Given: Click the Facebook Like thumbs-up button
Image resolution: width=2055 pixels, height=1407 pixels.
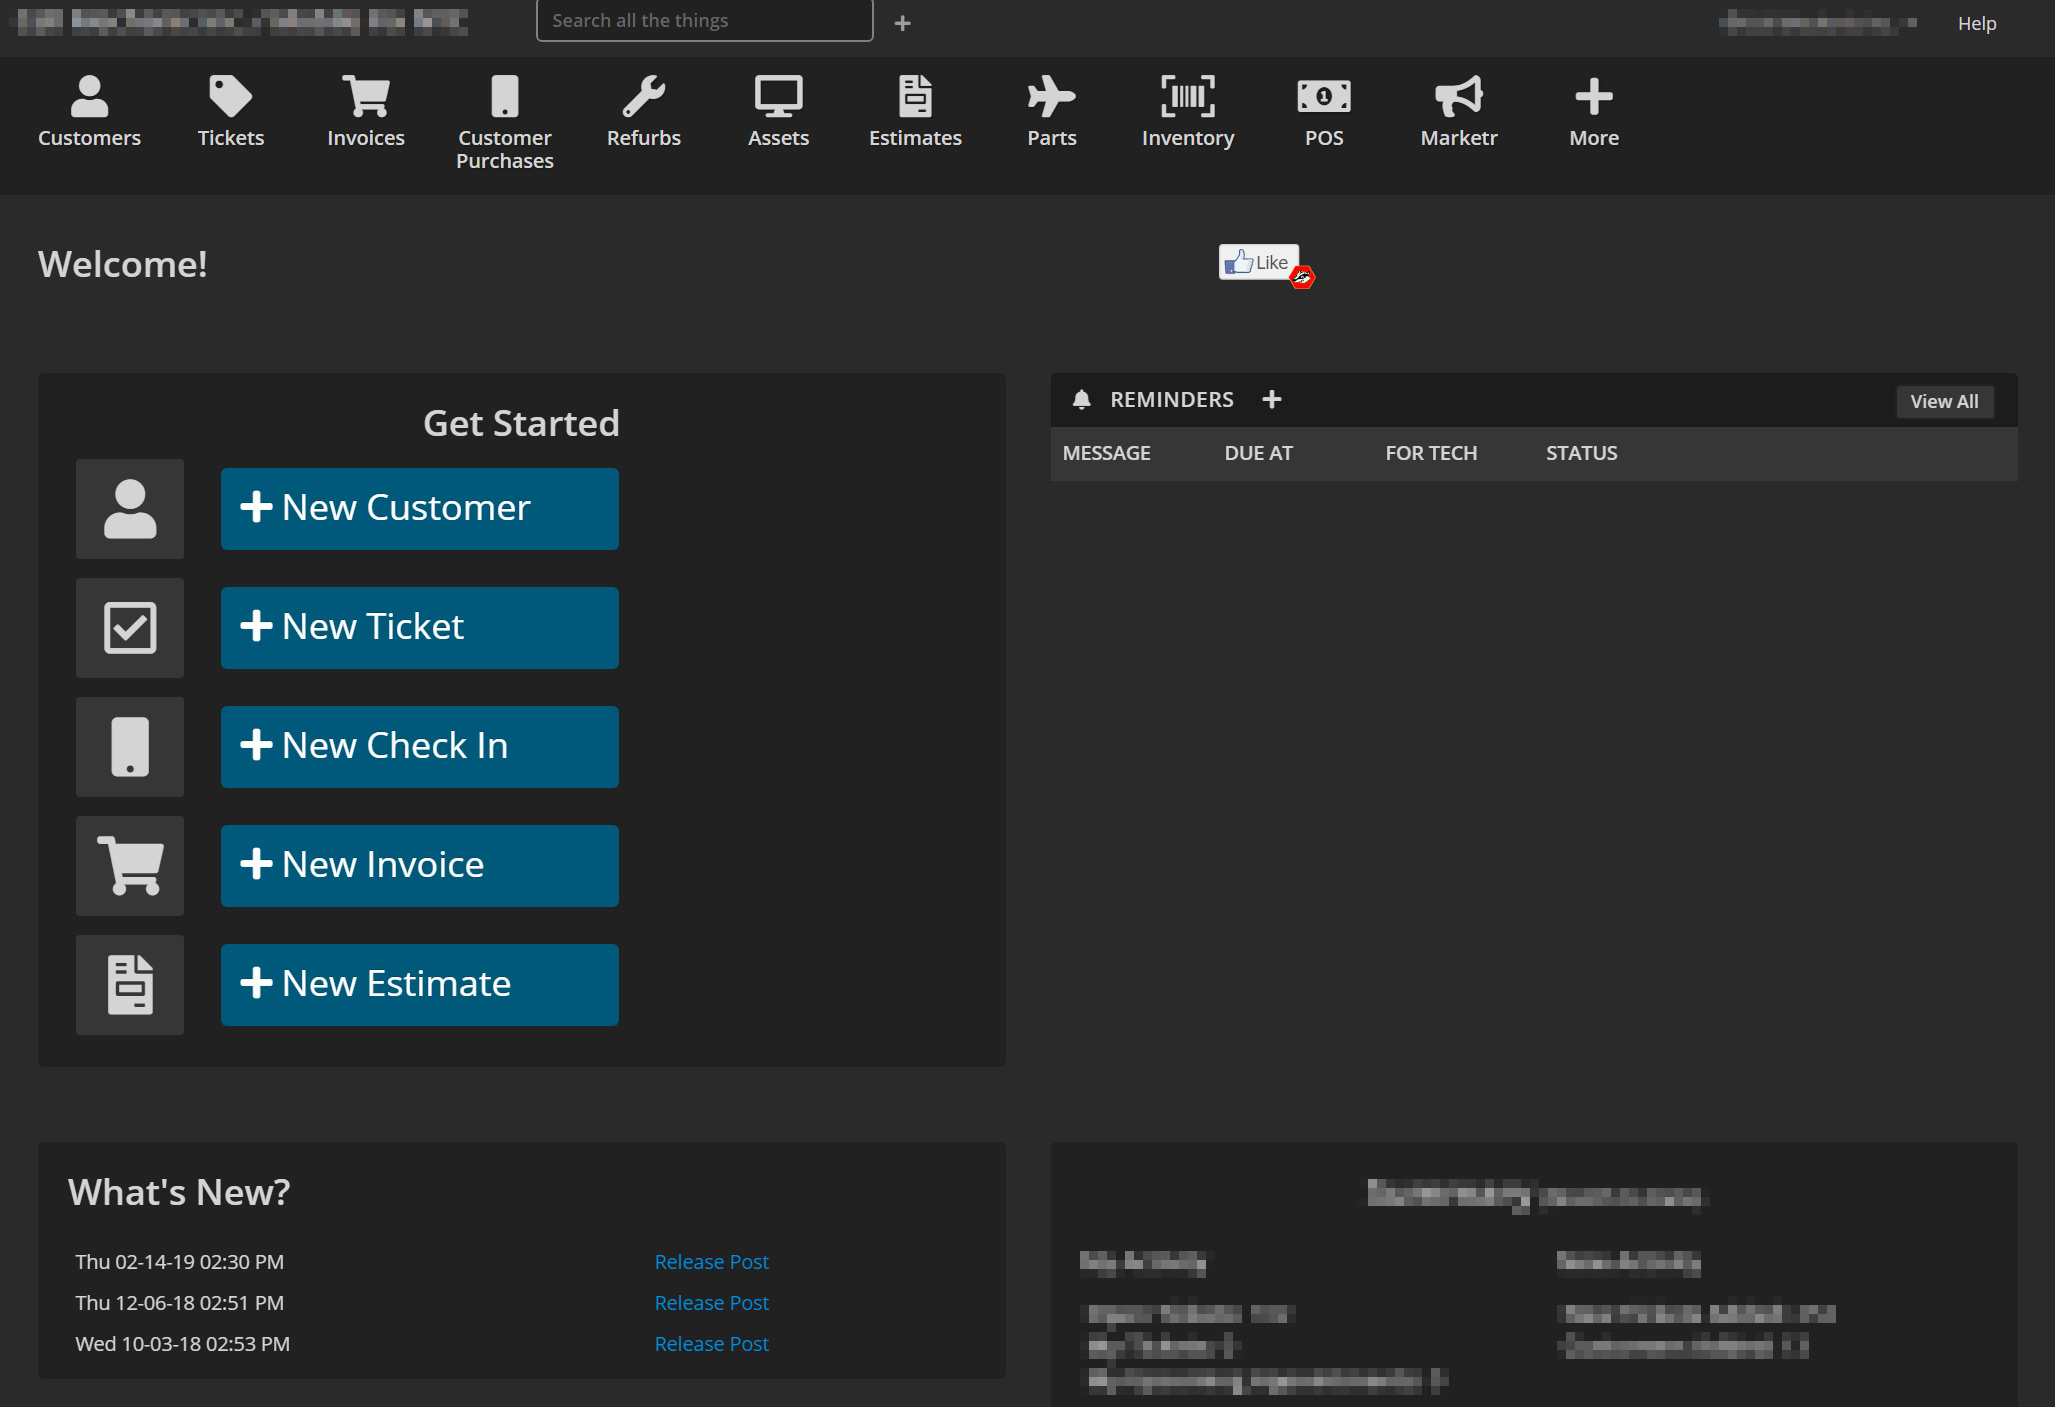Looking at the screenshot, I should [x=1258, y=262].
